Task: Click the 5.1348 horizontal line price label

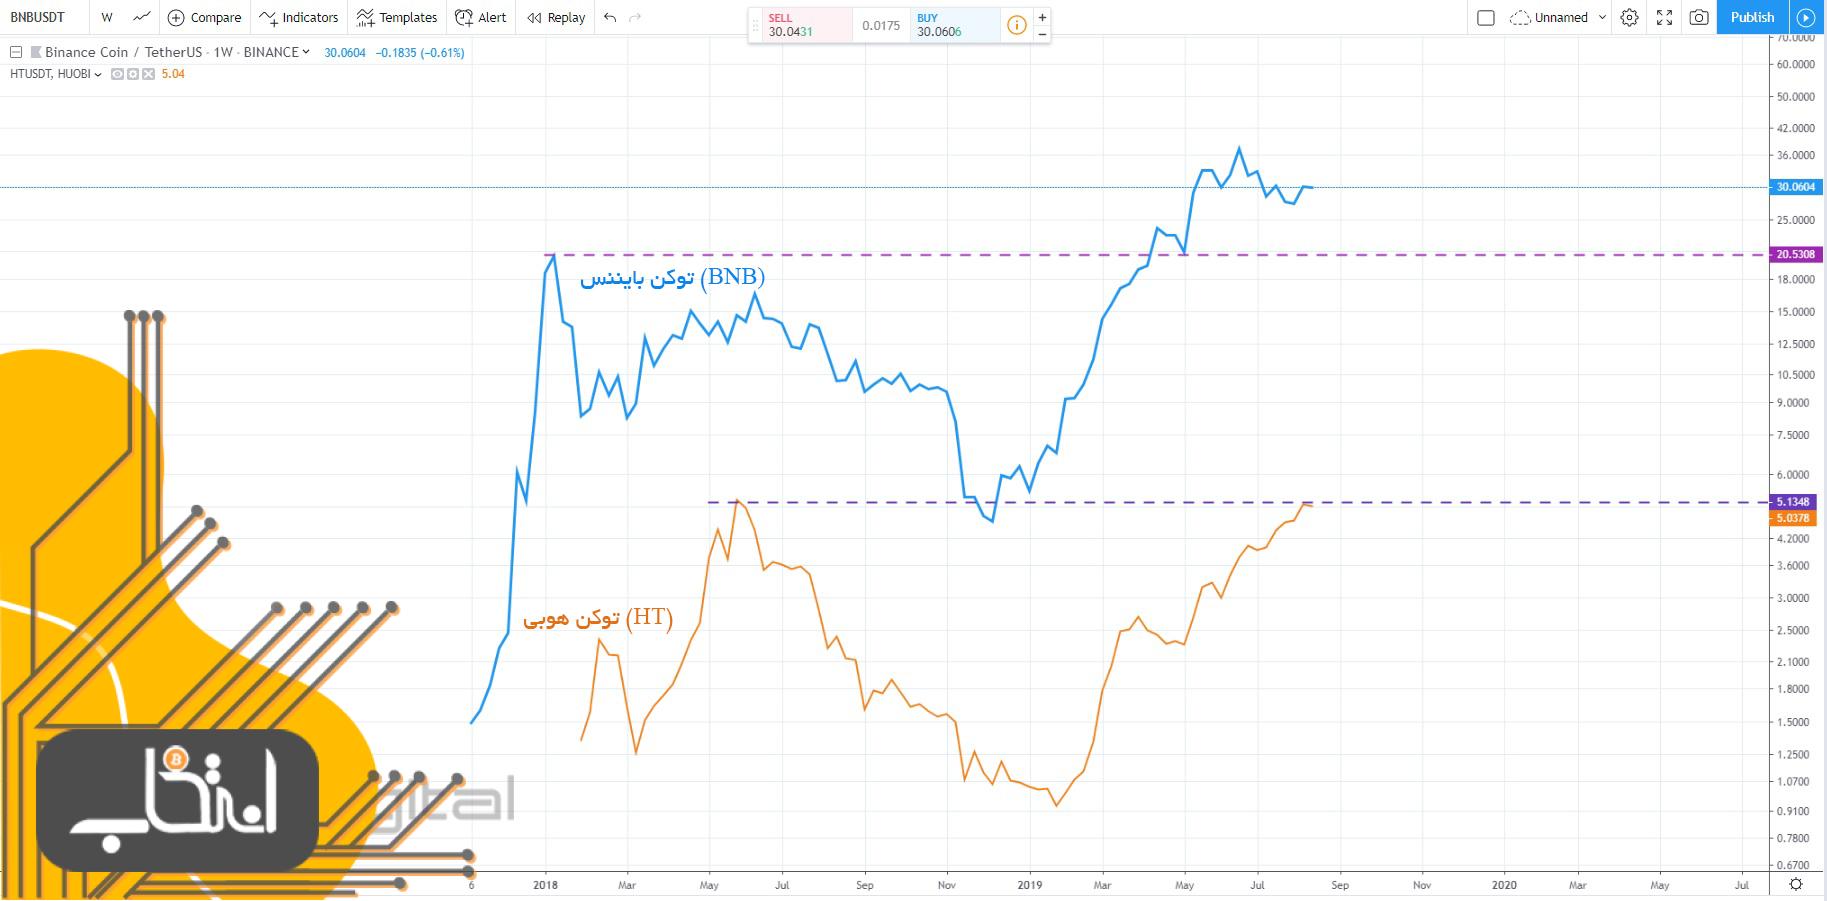Action: tap(1792, 502)
